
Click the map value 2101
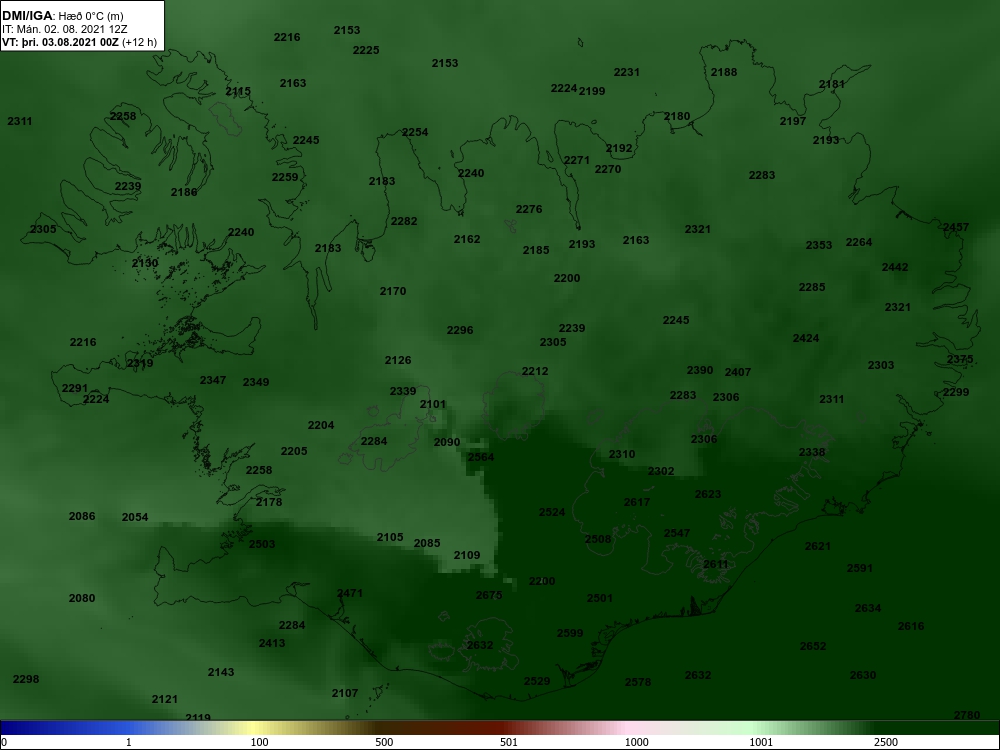(433, 404)
